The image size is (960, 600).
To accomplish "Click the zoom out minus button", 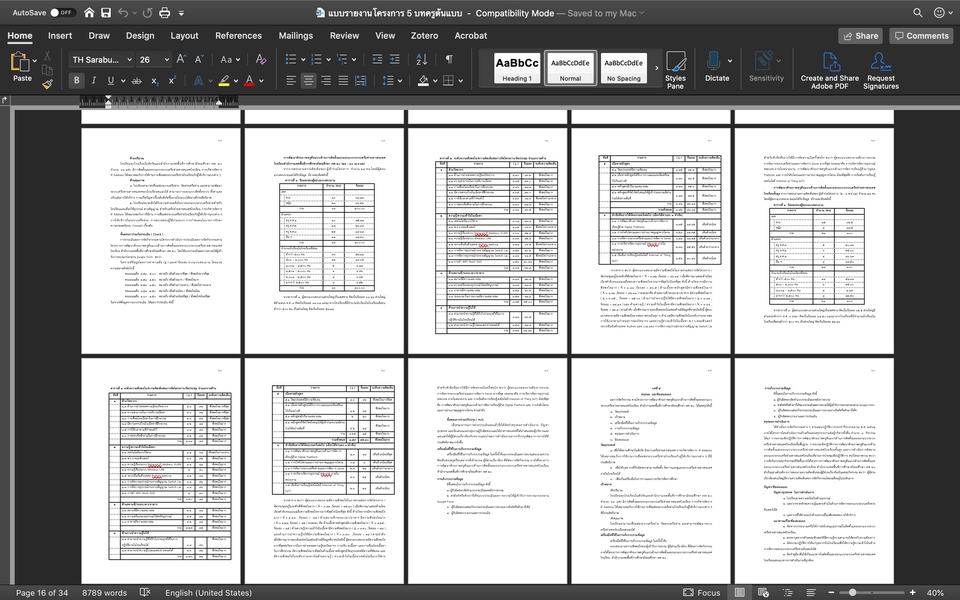I will [831, 592].
